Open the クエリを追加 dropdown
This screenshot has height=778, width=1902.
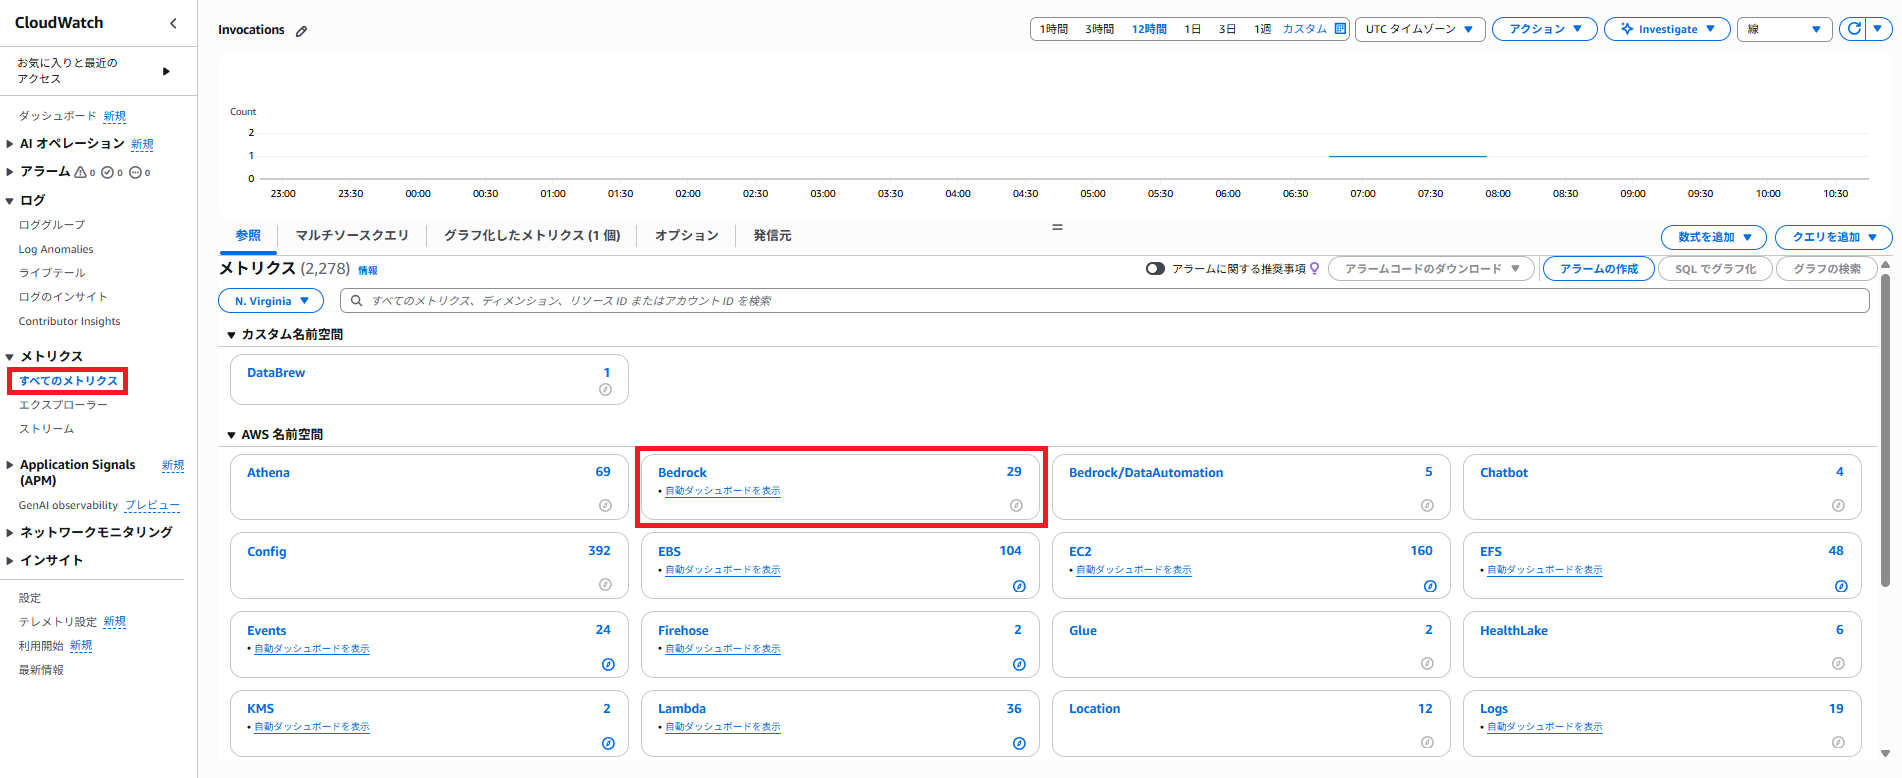tap(1833, 237)
